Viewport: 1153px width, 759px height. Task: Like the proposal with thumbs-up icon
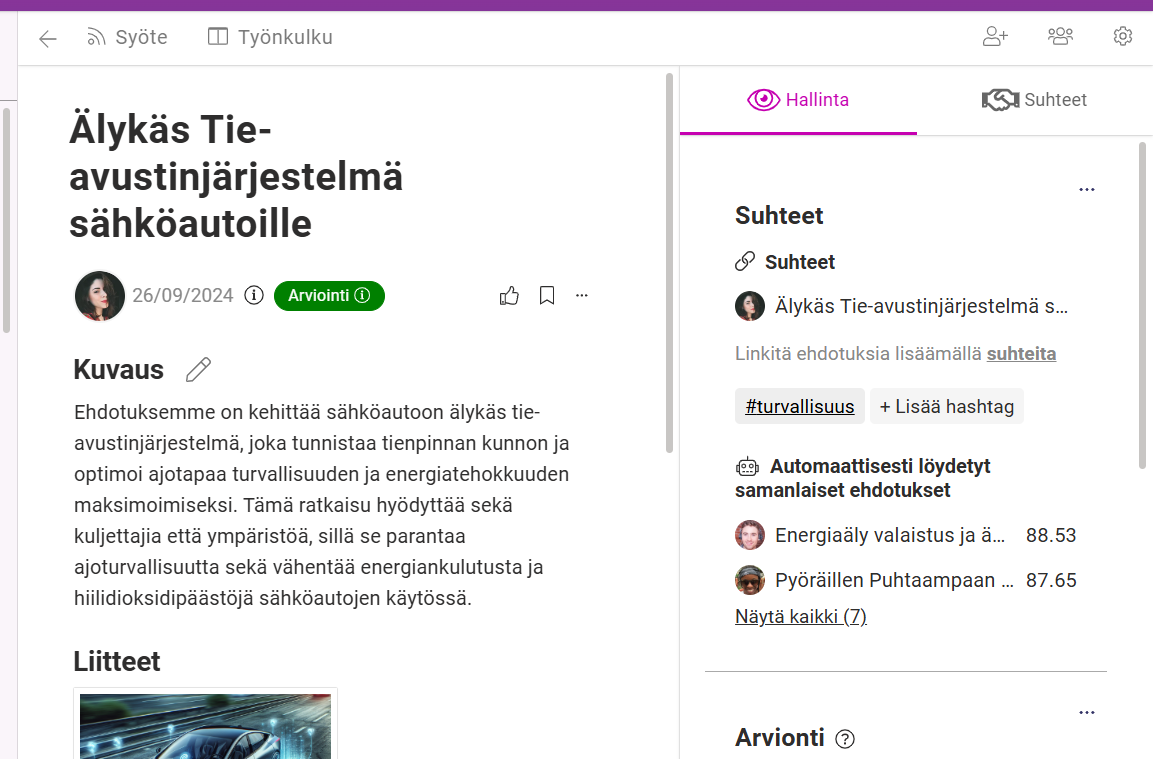[x=509, y=296]
